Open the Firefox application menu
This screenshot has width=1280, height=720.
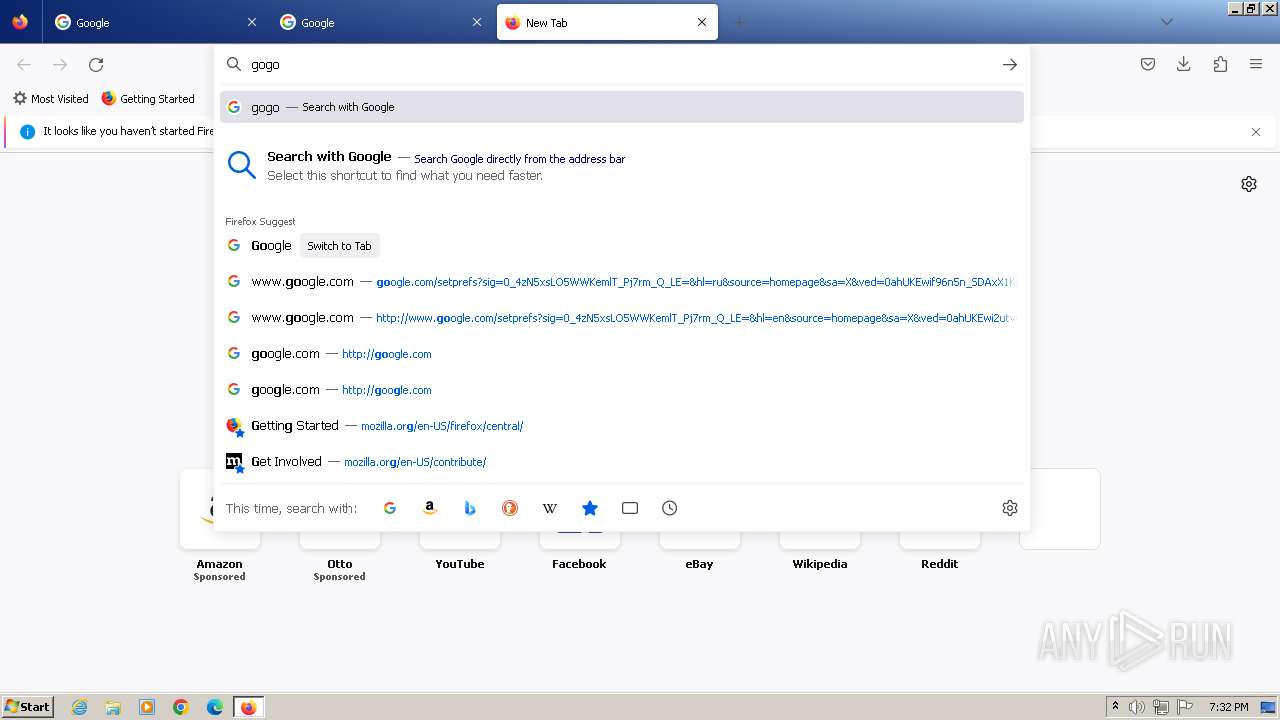tap(1256, 65)
